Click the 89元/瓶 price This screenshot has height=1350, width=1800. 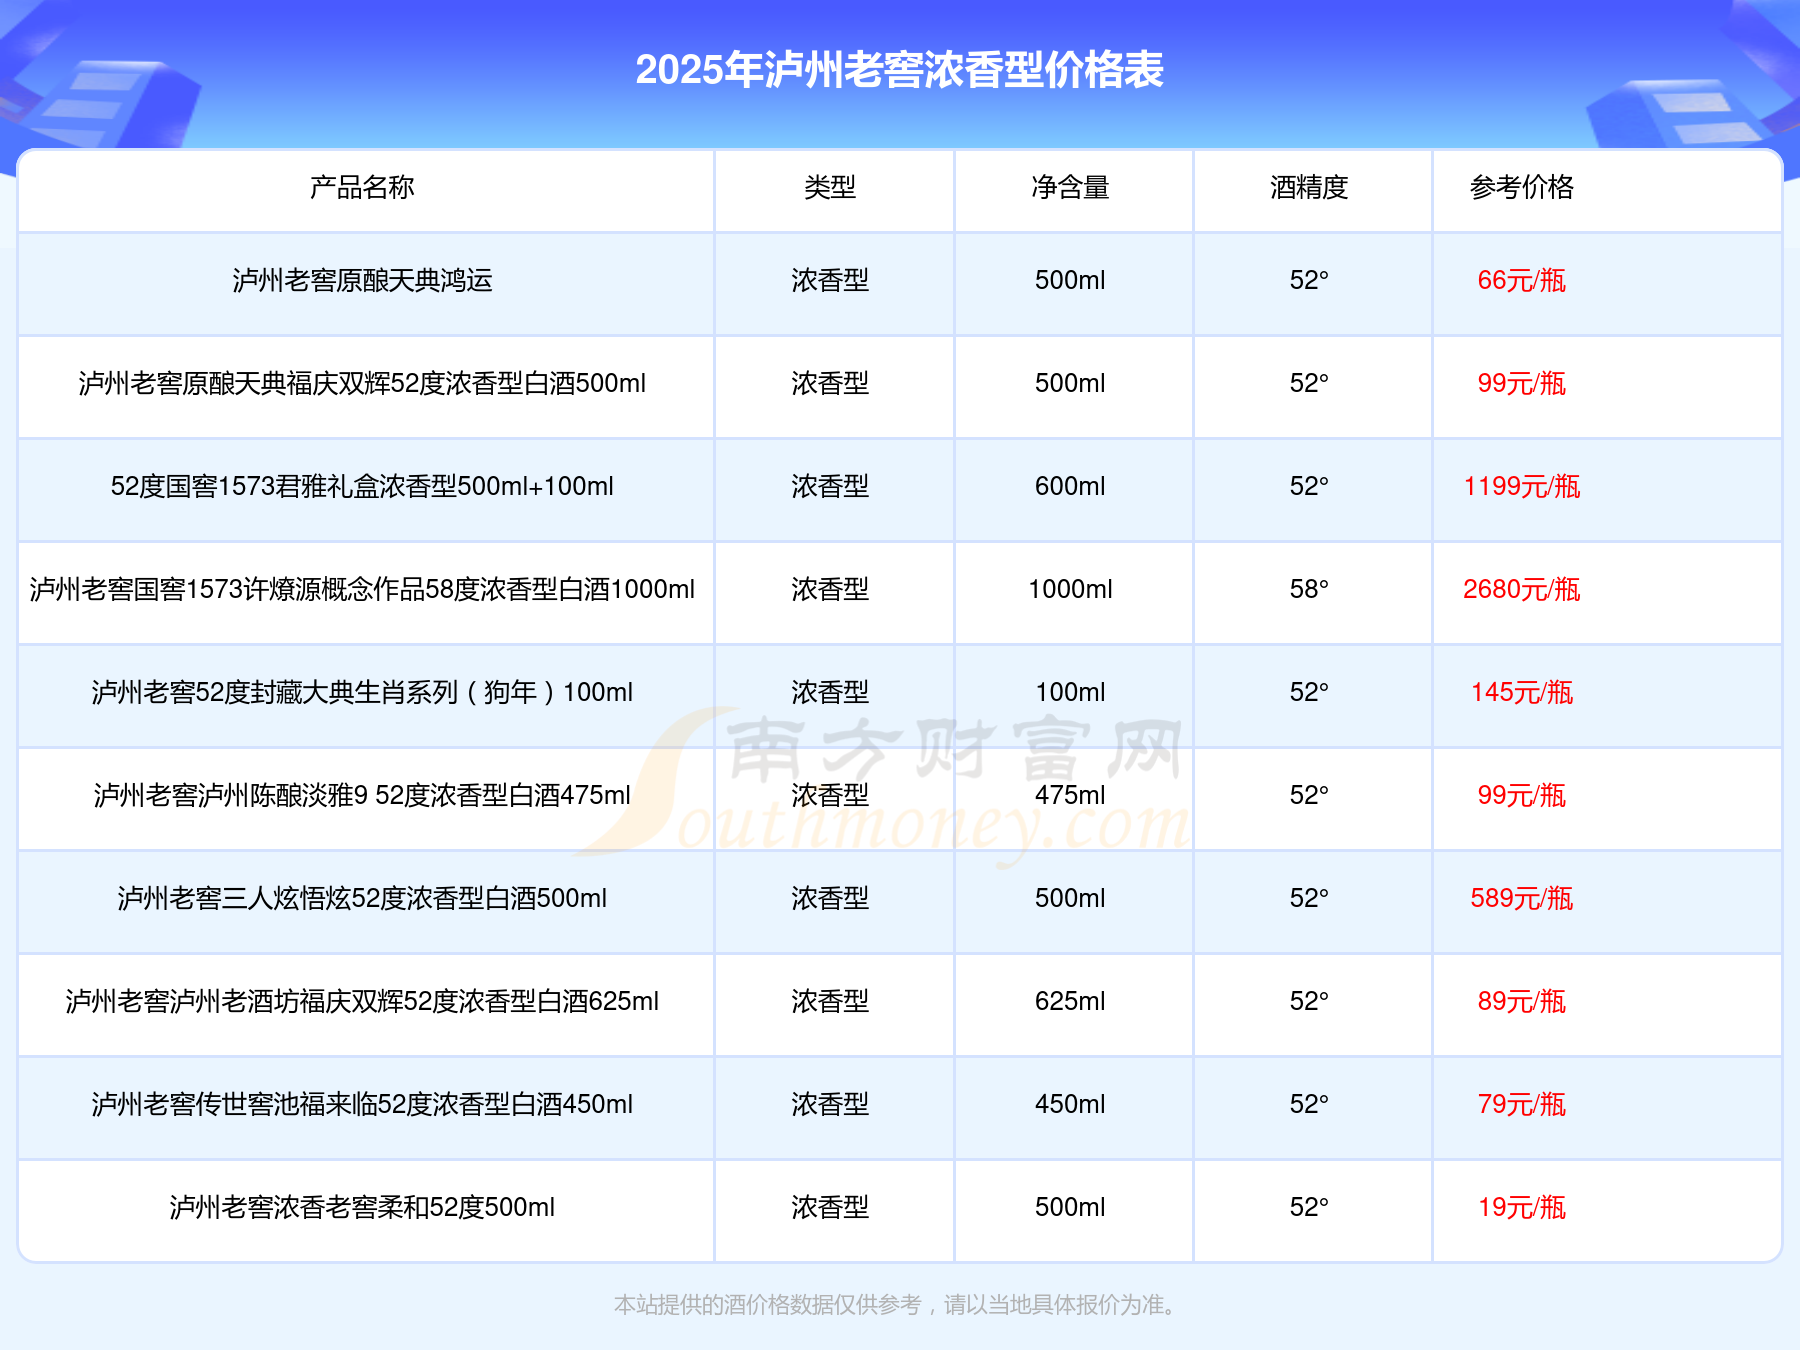[x=1522, y=1001]
